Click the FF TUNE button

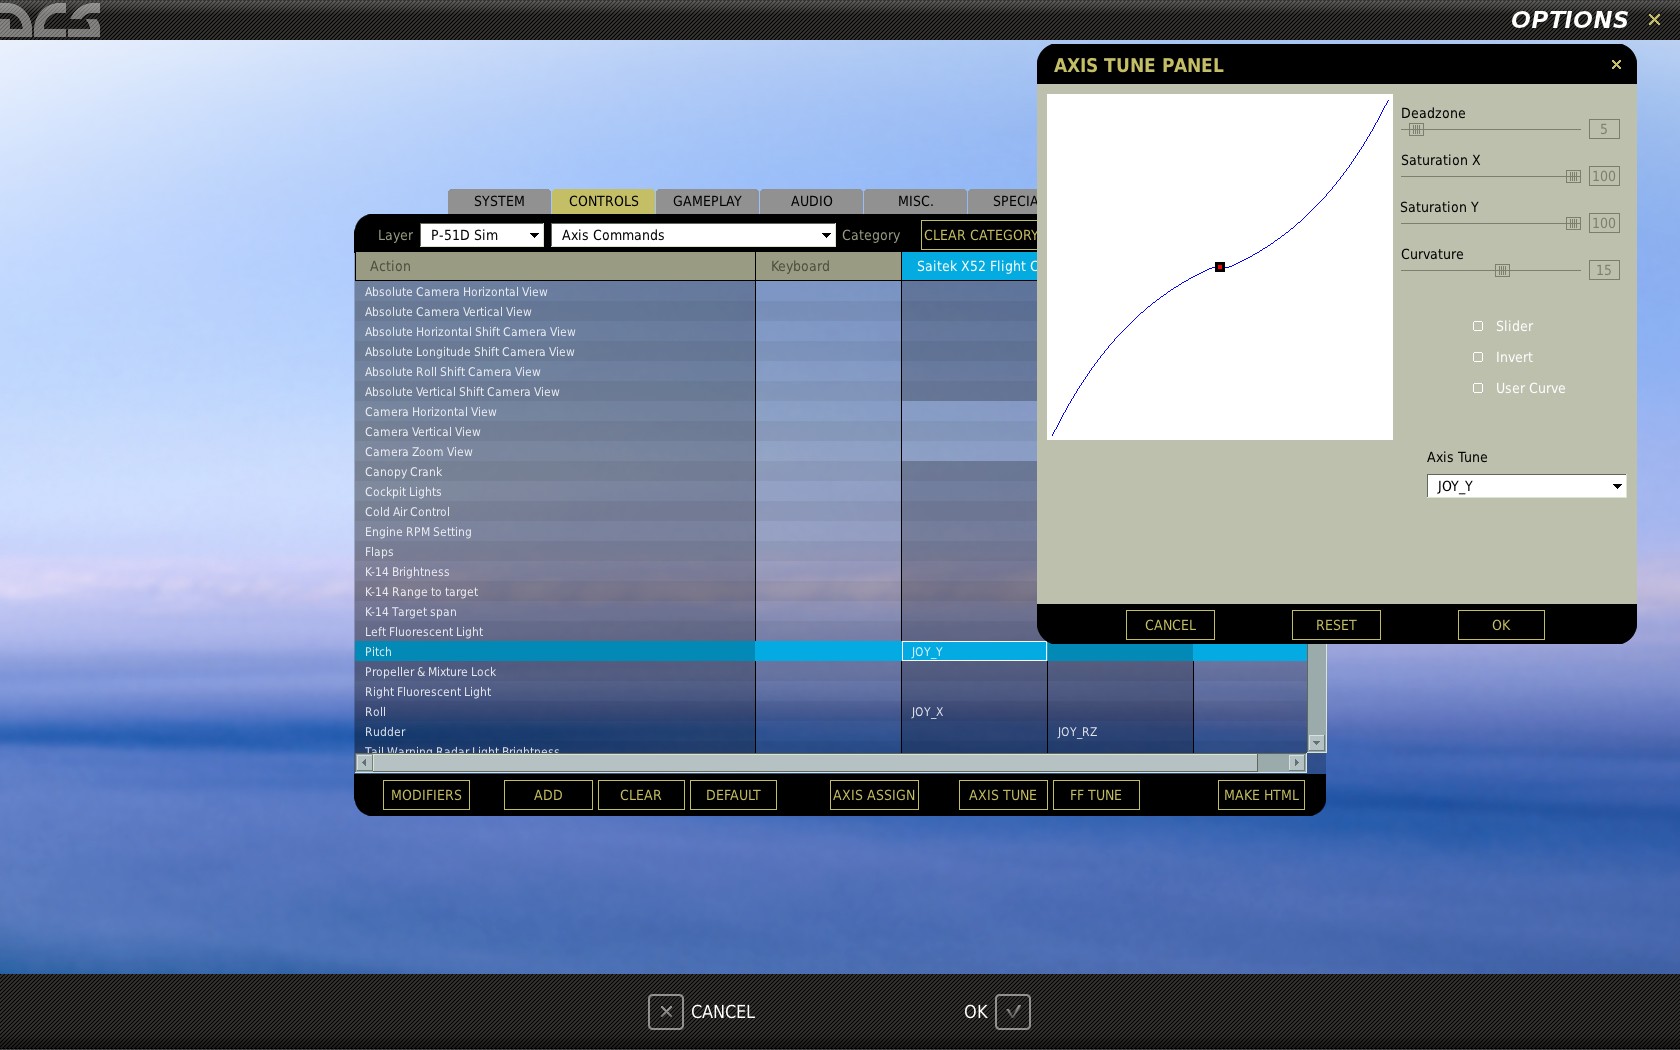(x=1096, y=795)
